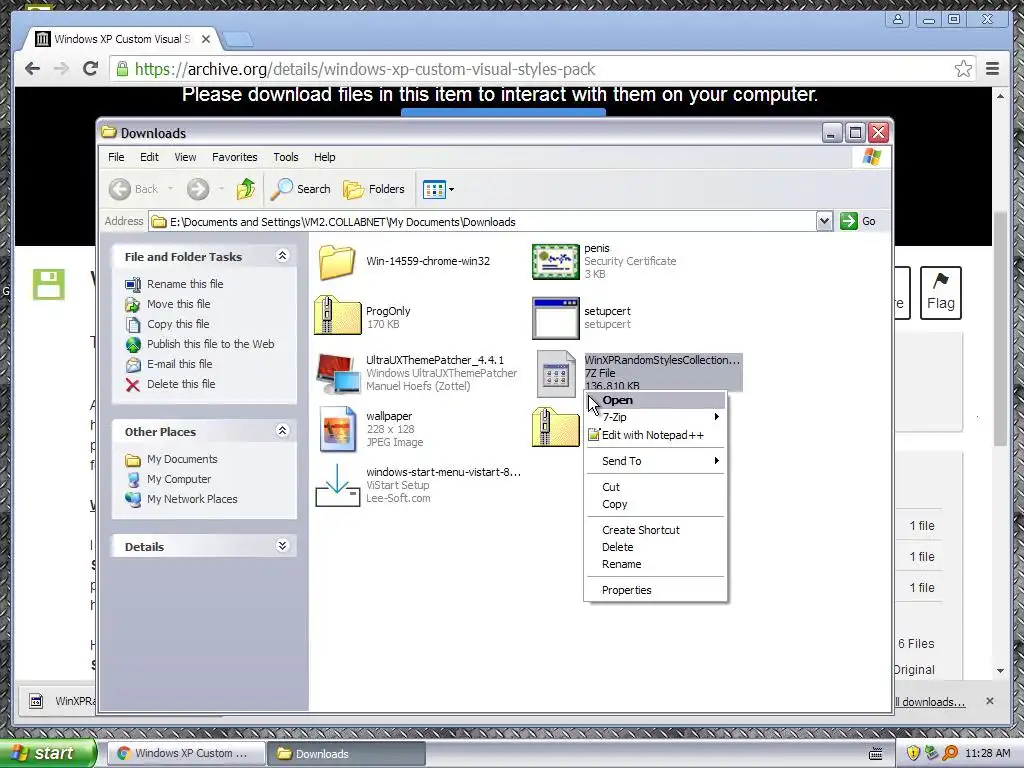Go to My Computer in Other Places
The width and height of the screenshot is (1024, 768).
168,479
